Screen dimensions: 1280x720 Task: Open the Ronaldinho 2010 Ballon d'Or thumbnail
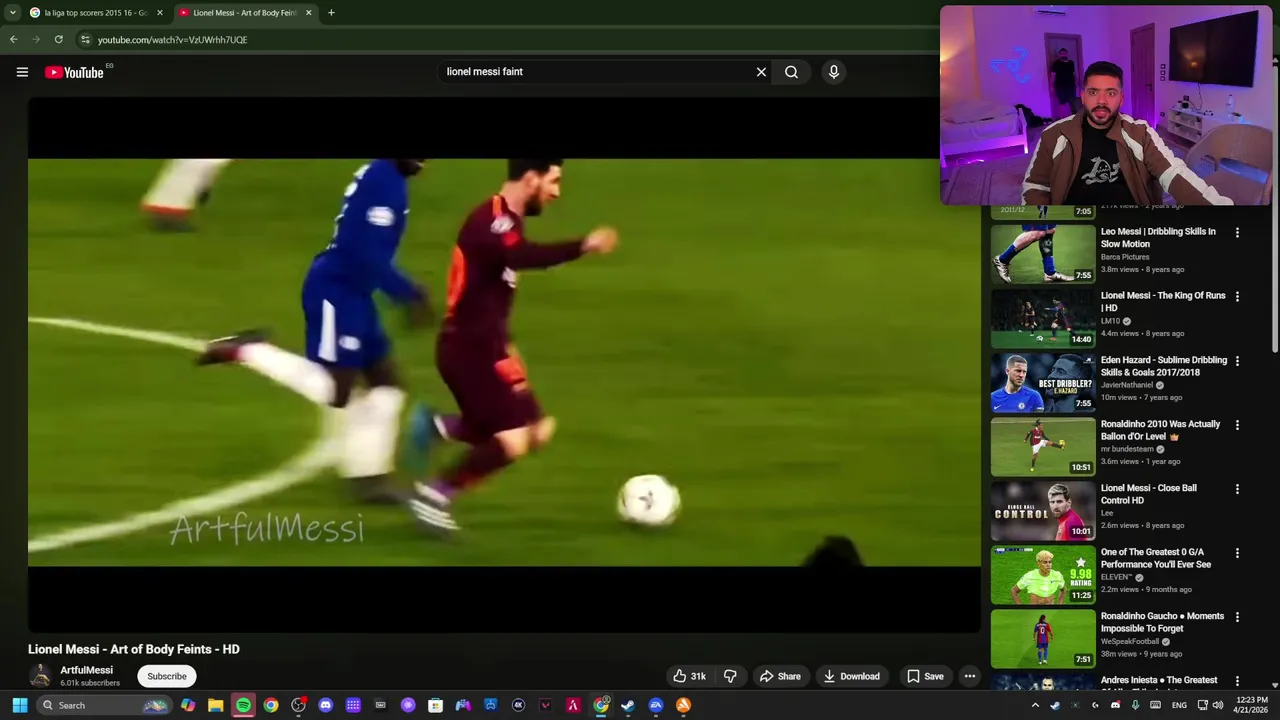coord(1043,446)
